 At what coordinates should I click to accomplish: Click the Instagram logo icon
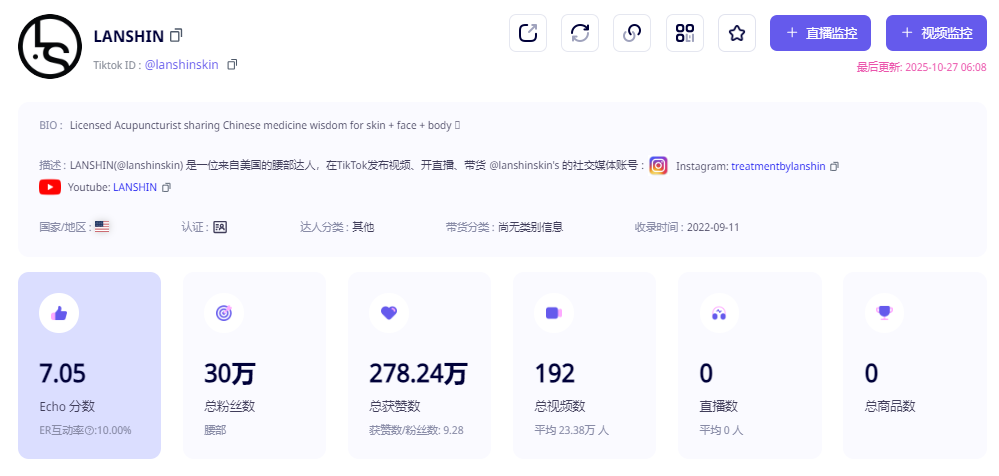pos(658,166)
